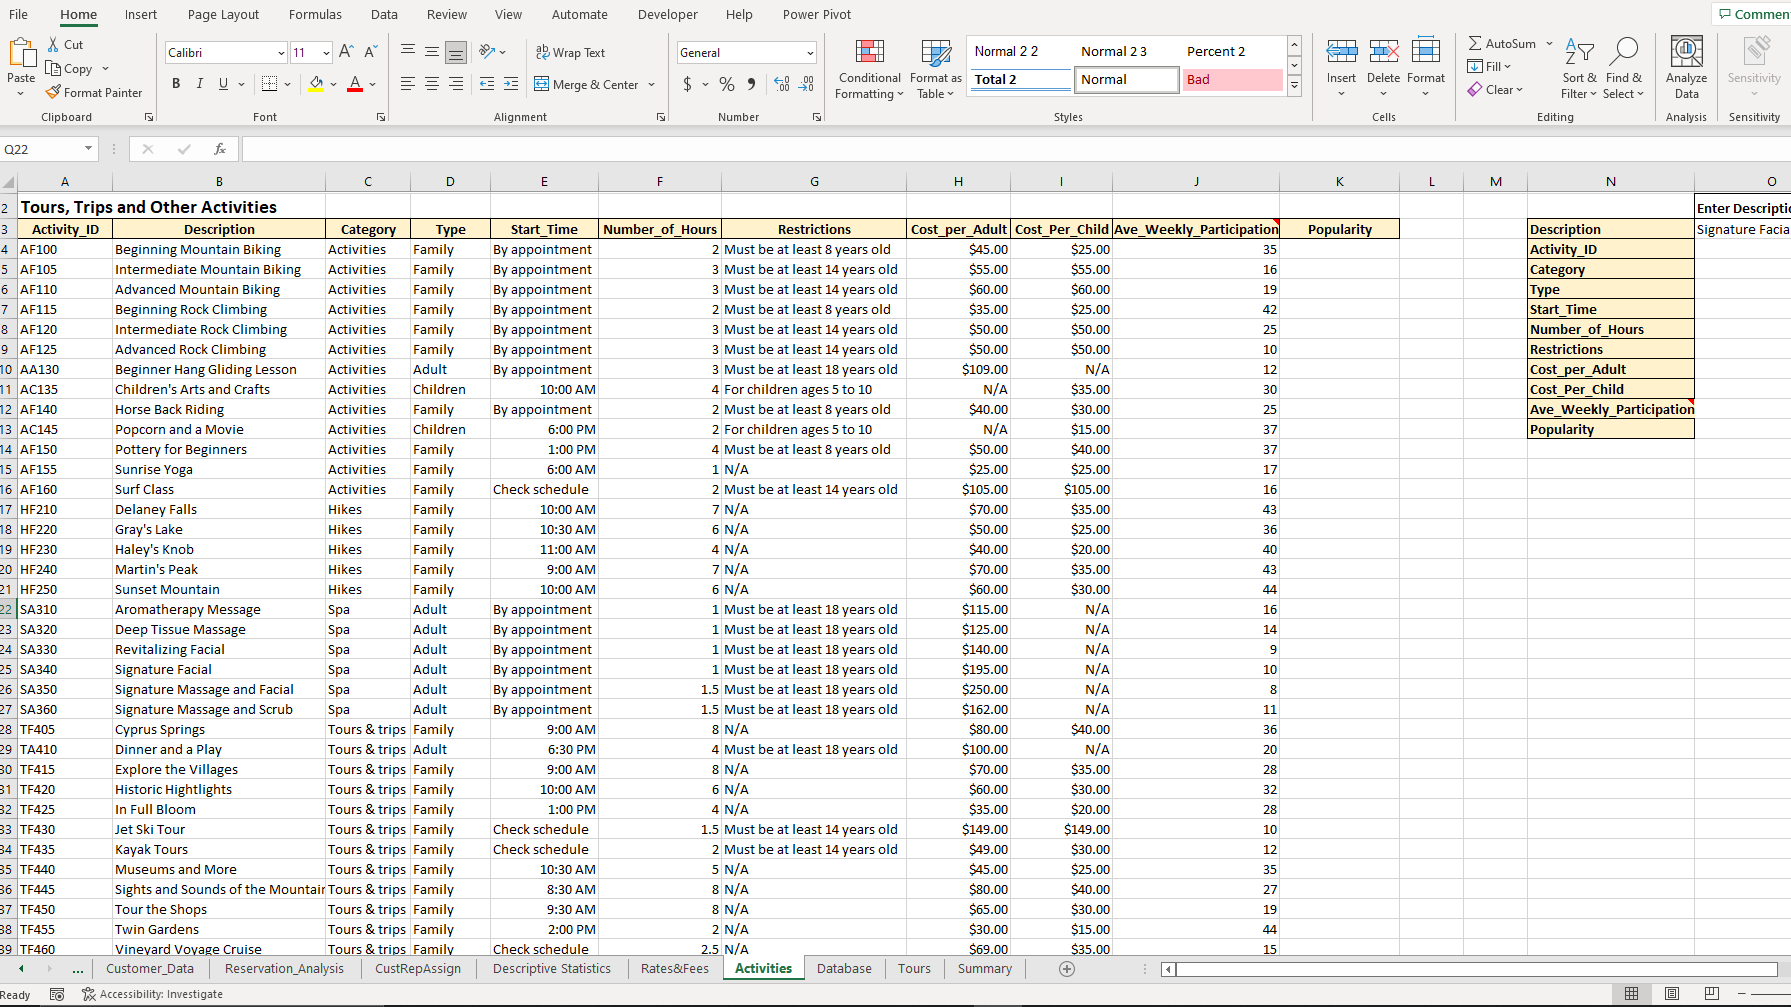Toggle align left

pos(408,84)
